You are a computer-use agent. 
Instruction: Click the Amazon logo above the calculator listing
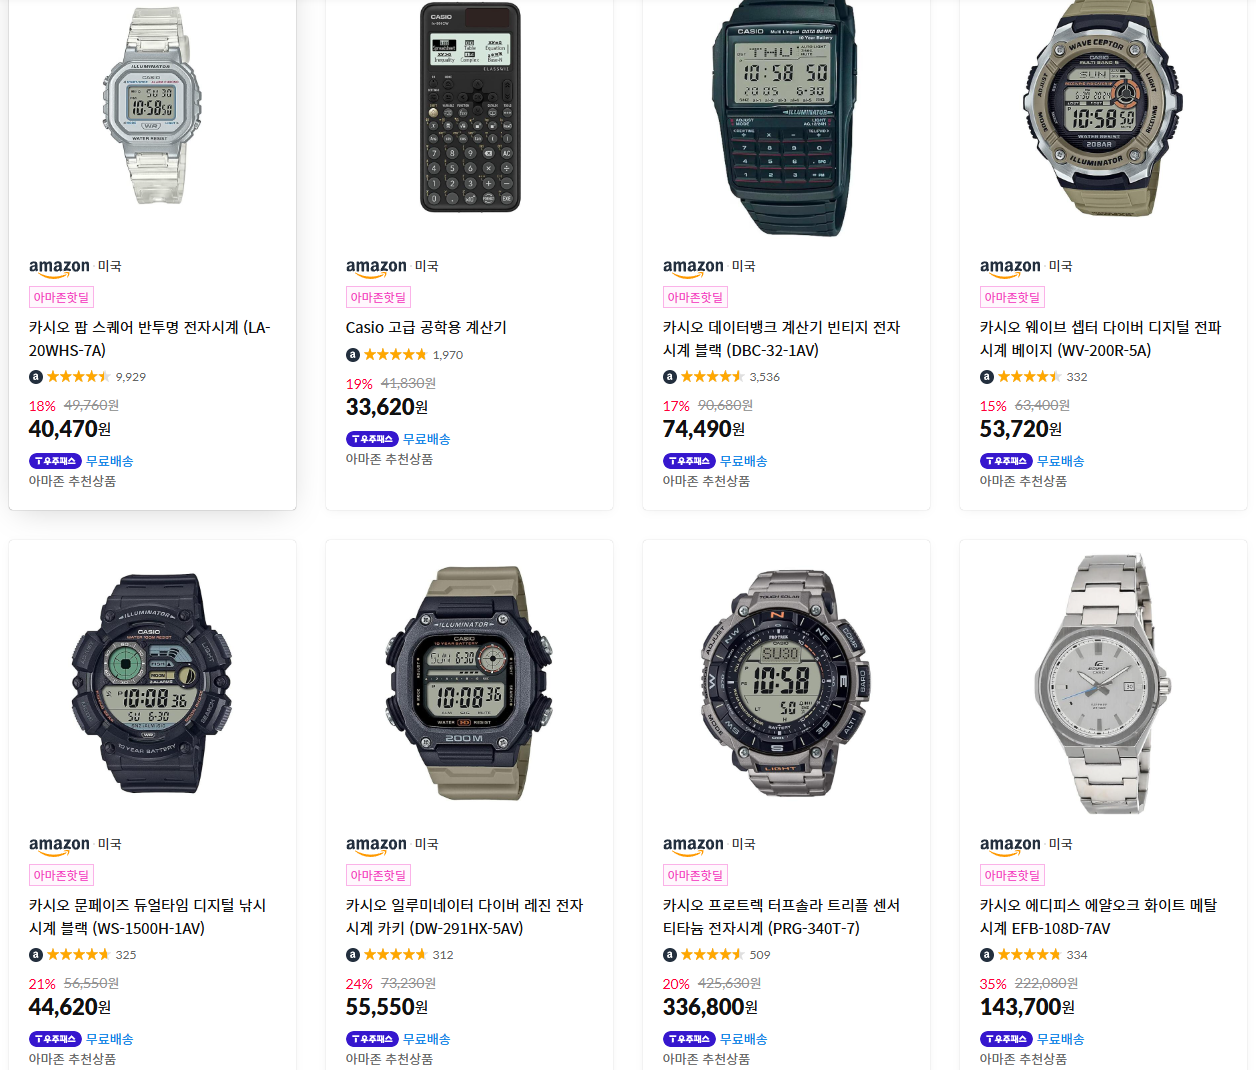click(376, 267)
